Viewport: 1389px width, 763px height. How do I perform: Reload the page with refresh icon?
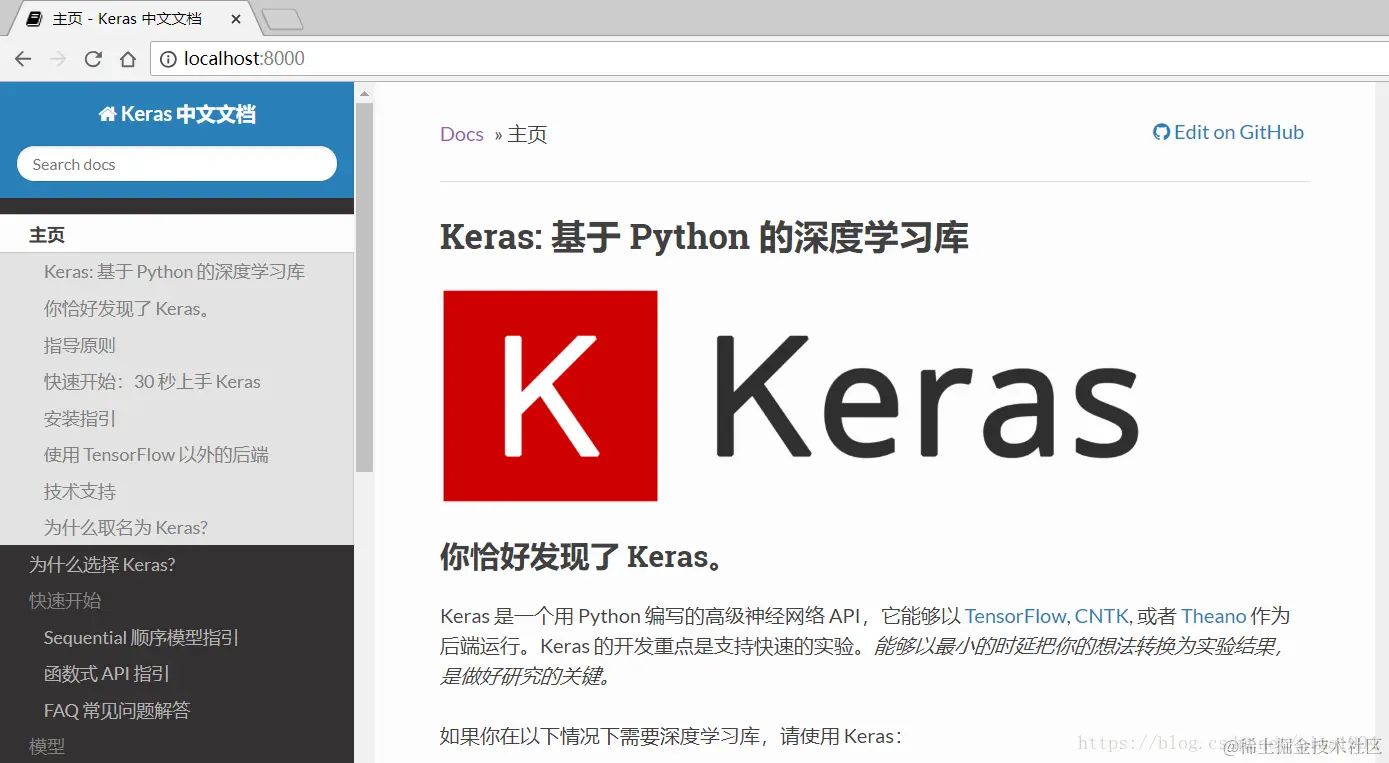(93, 59)
